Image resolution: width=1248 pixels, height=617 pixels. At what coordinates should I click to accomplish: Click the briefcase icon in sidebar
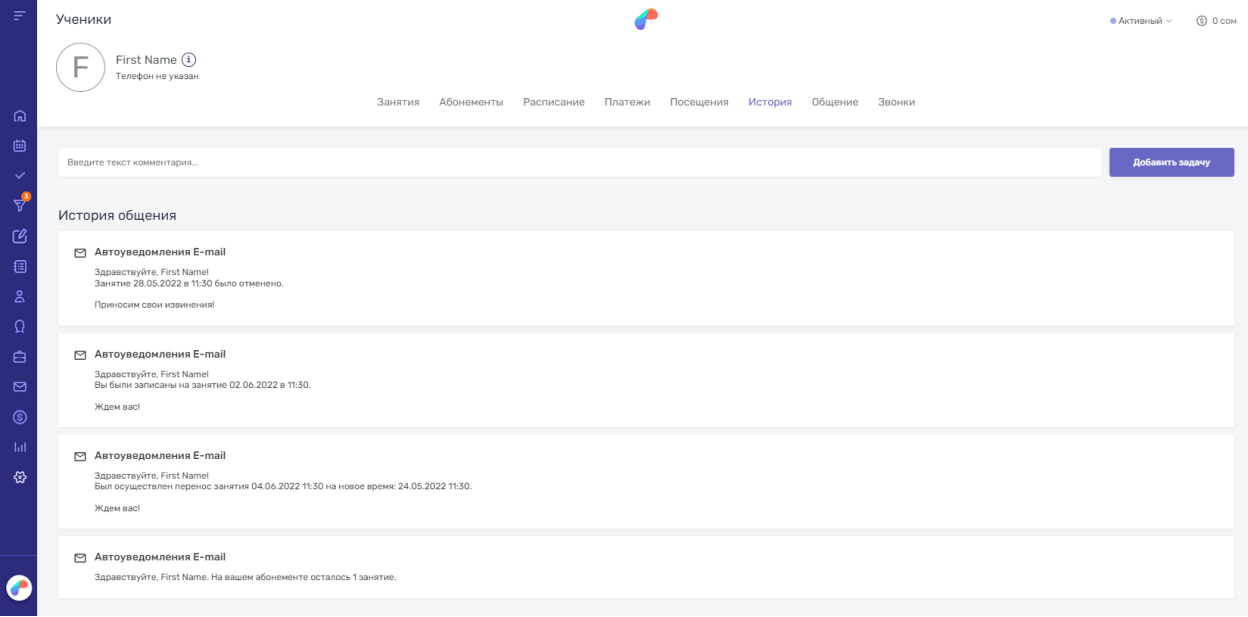[18, 356]
